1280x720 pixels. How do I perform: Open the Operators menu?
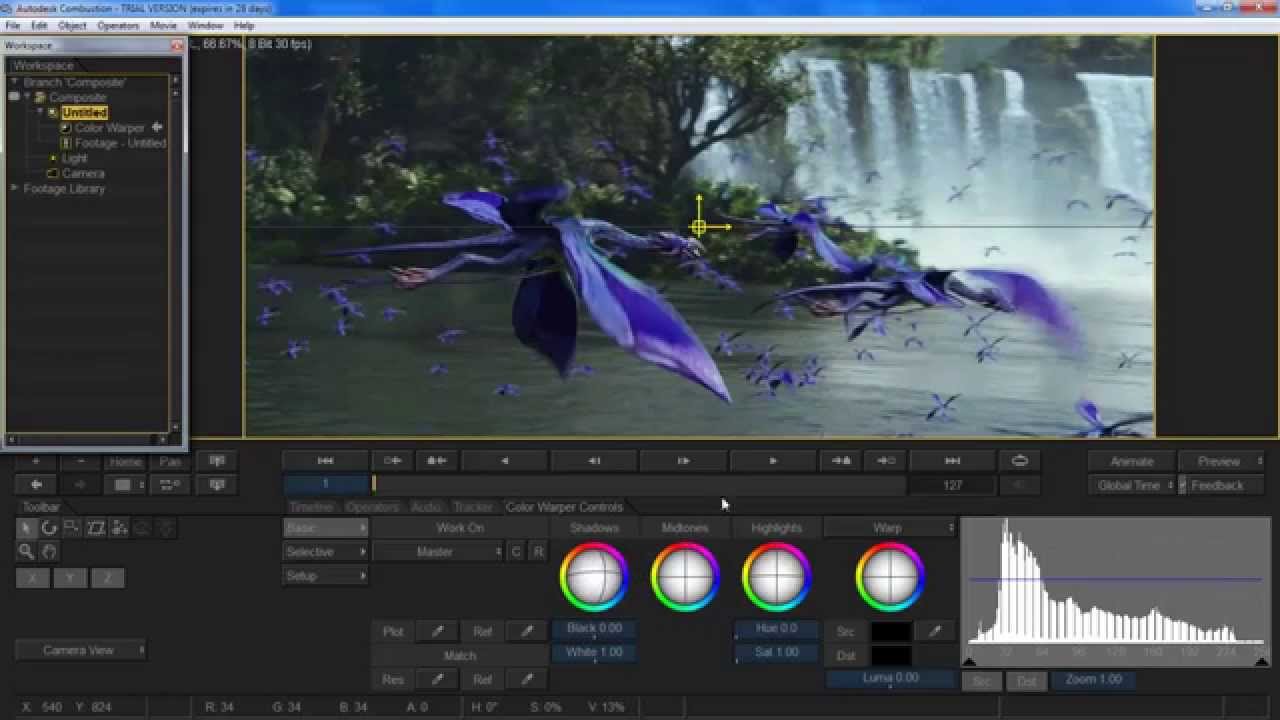click(118, 25)
